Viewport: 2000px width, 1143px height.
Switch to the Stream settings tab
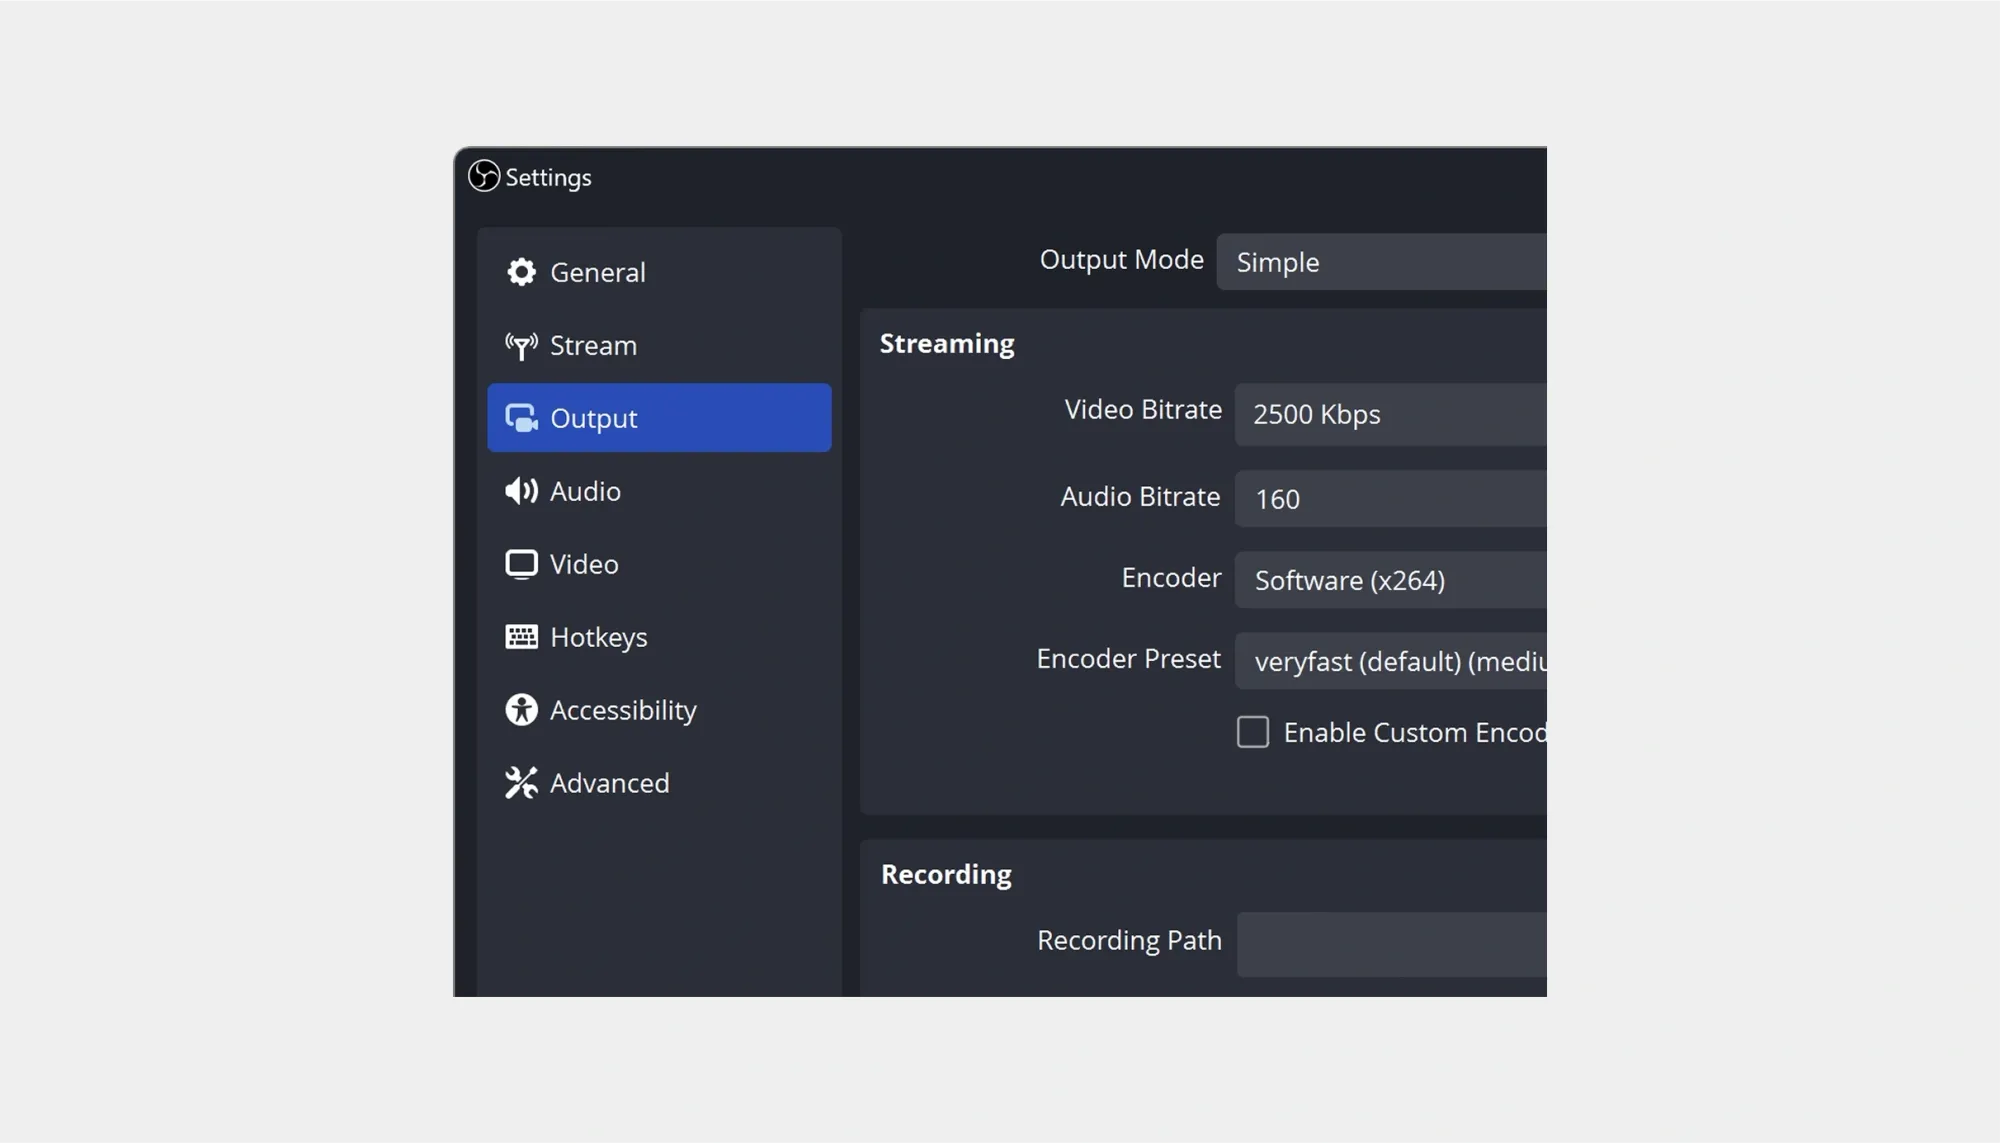pyautogui.click(x=593, y=346)
